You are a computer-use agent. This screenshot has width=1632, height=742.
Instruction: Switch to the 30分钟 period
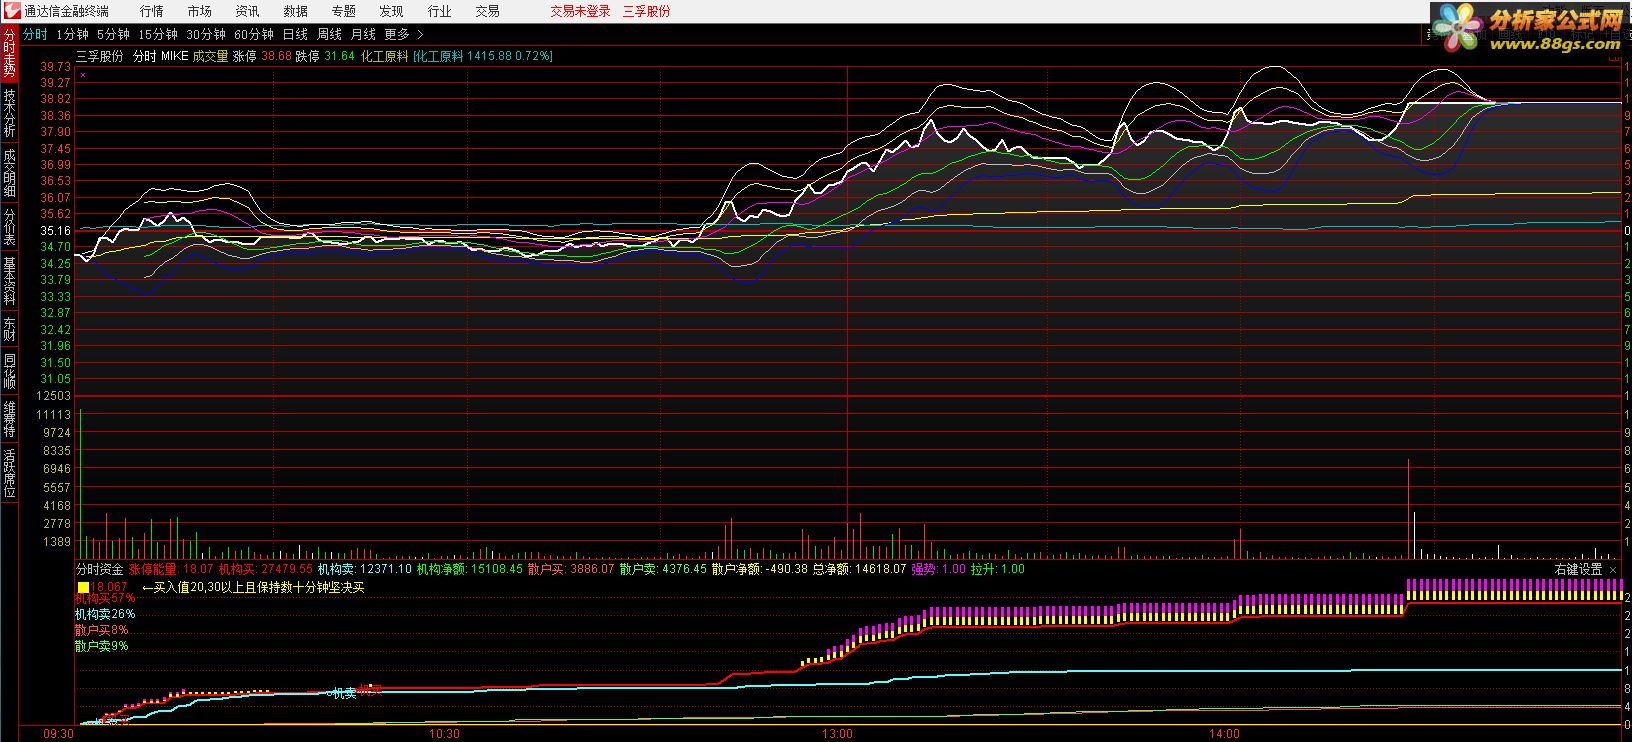[x=206, y=34]
